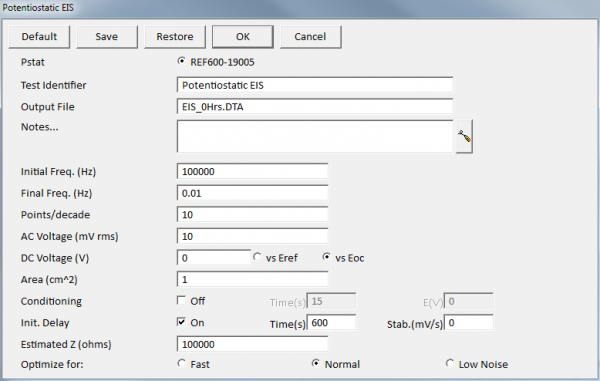Toggle the Init. Delay checkbox
The image size is (600, 381).
181,322
